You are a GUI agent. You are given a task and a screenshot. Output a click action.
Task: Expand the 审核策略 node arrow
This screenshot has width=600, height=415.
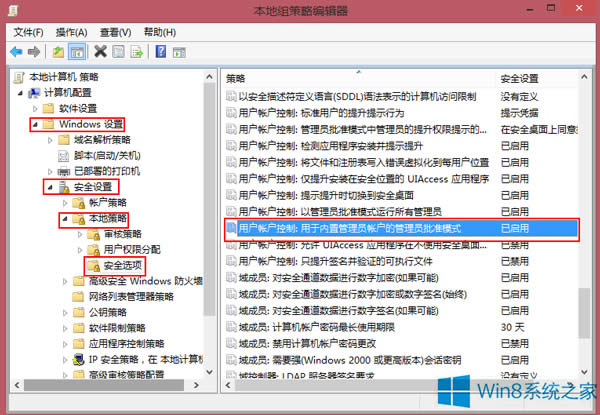point(80,234)
